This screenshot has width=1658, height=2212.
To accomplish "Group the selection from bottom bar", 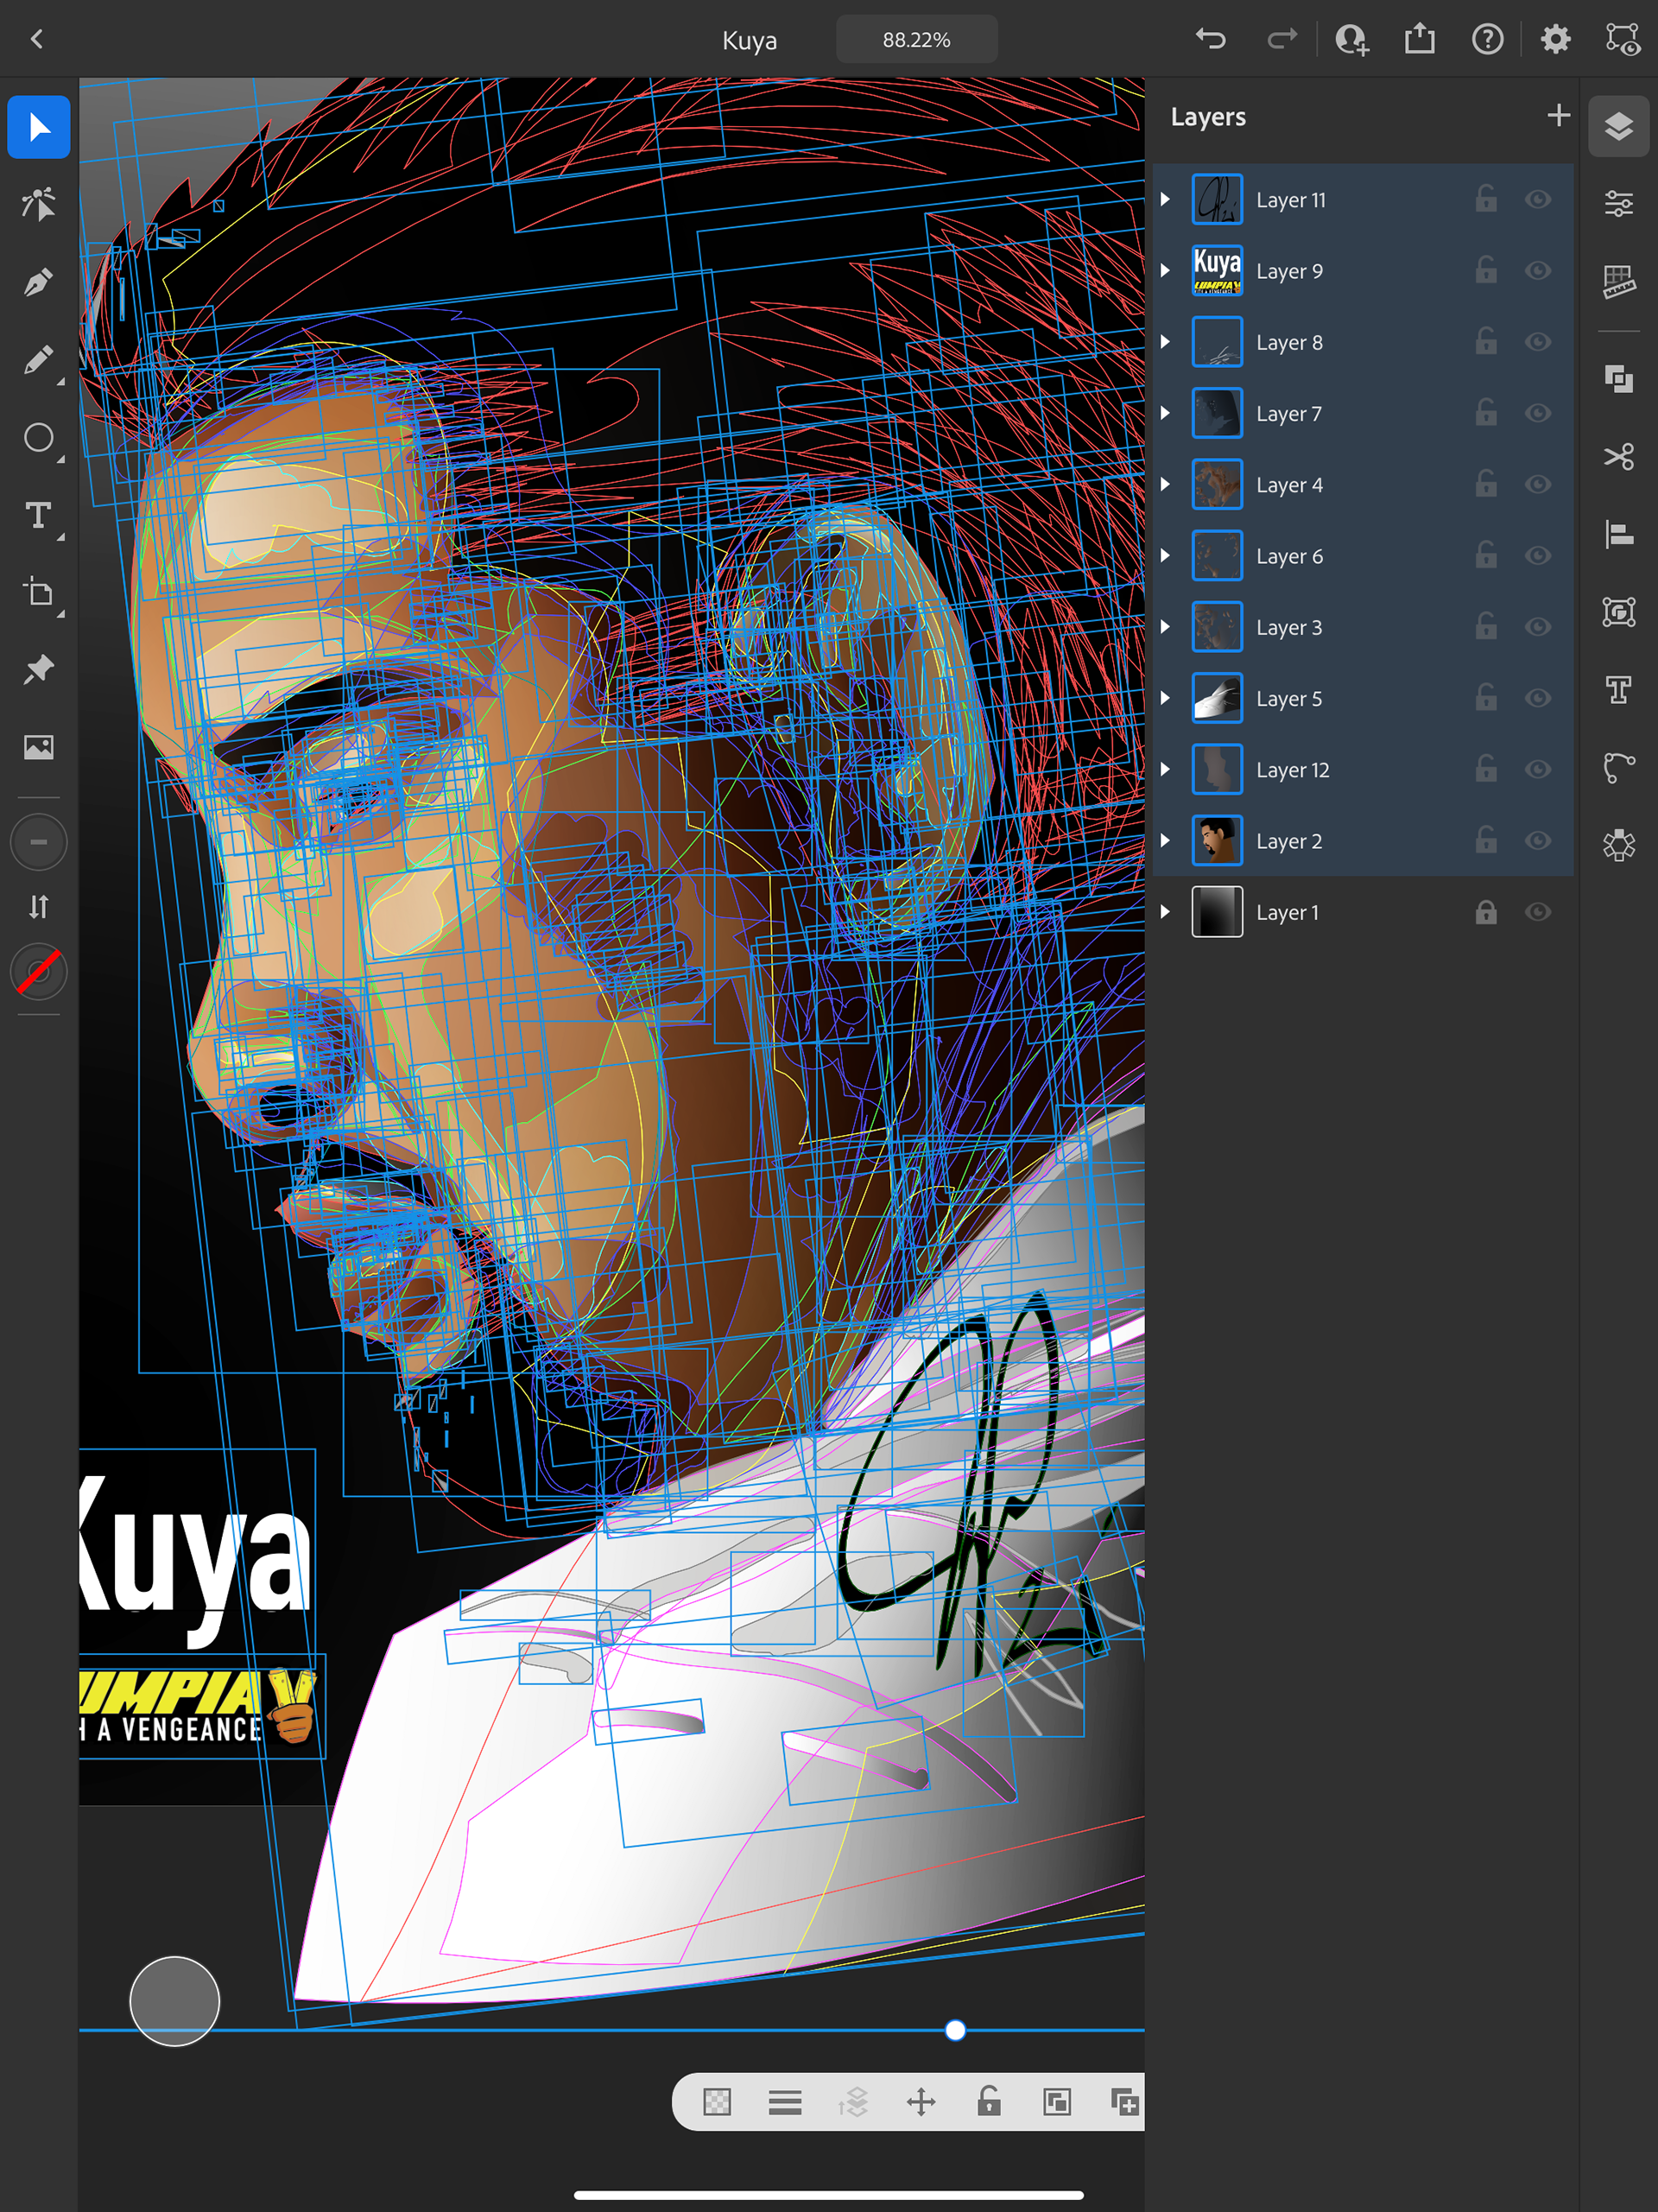I will point(1057,2102).
